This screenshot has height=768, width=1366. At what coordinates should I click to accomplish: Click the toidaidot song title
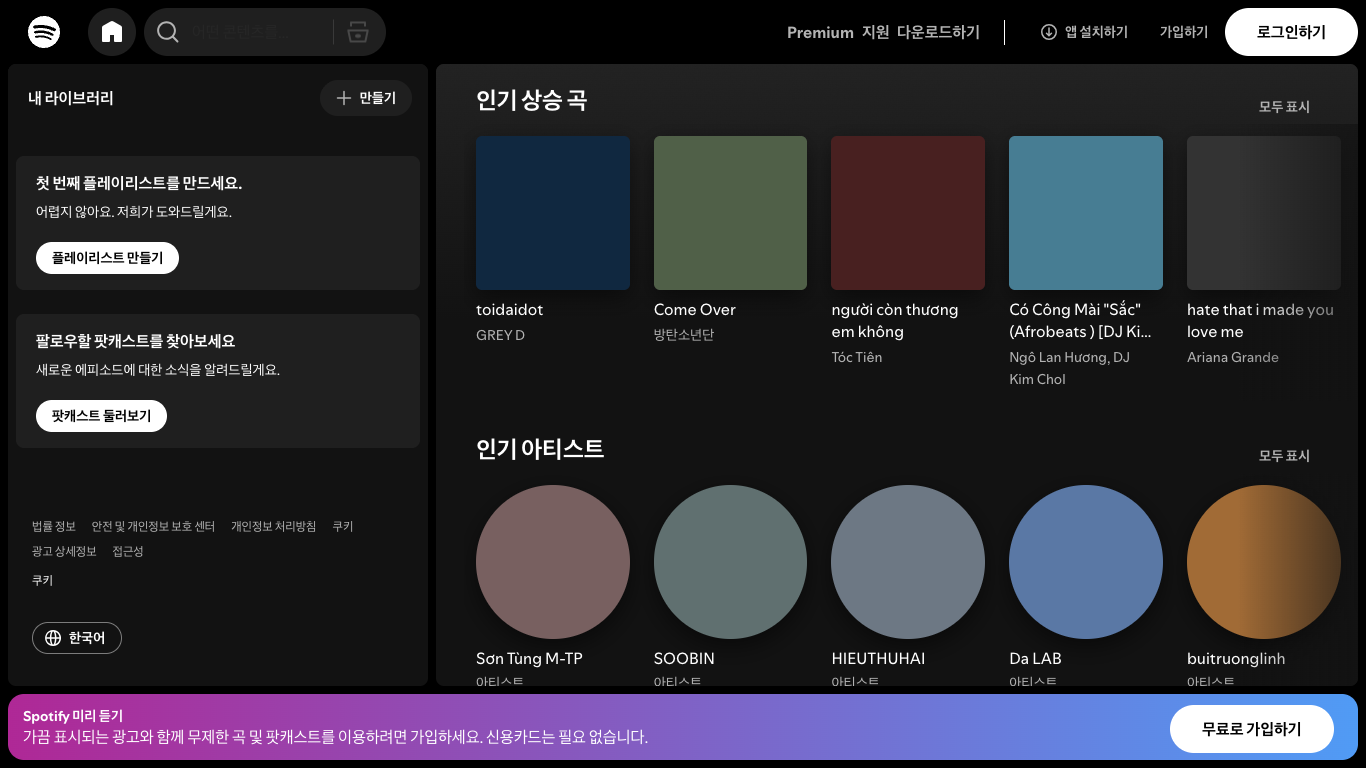coord(510,310)
